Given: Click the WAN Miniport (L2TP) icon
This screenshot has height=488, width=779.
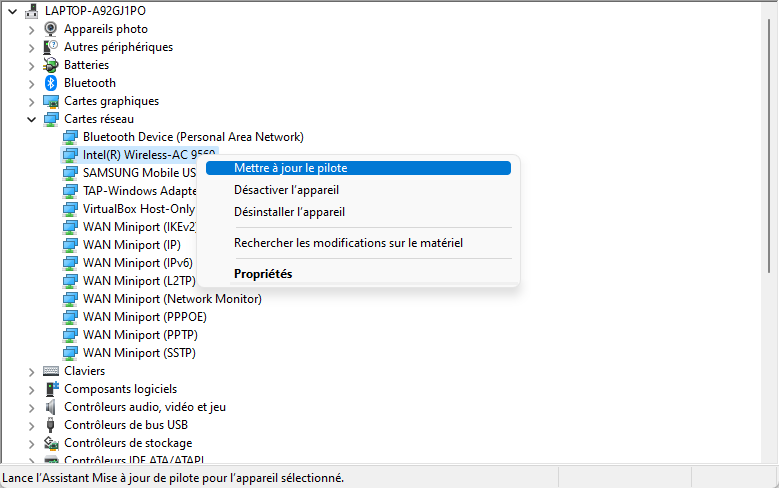Looking at the screenshot, I should pos(70,281).
